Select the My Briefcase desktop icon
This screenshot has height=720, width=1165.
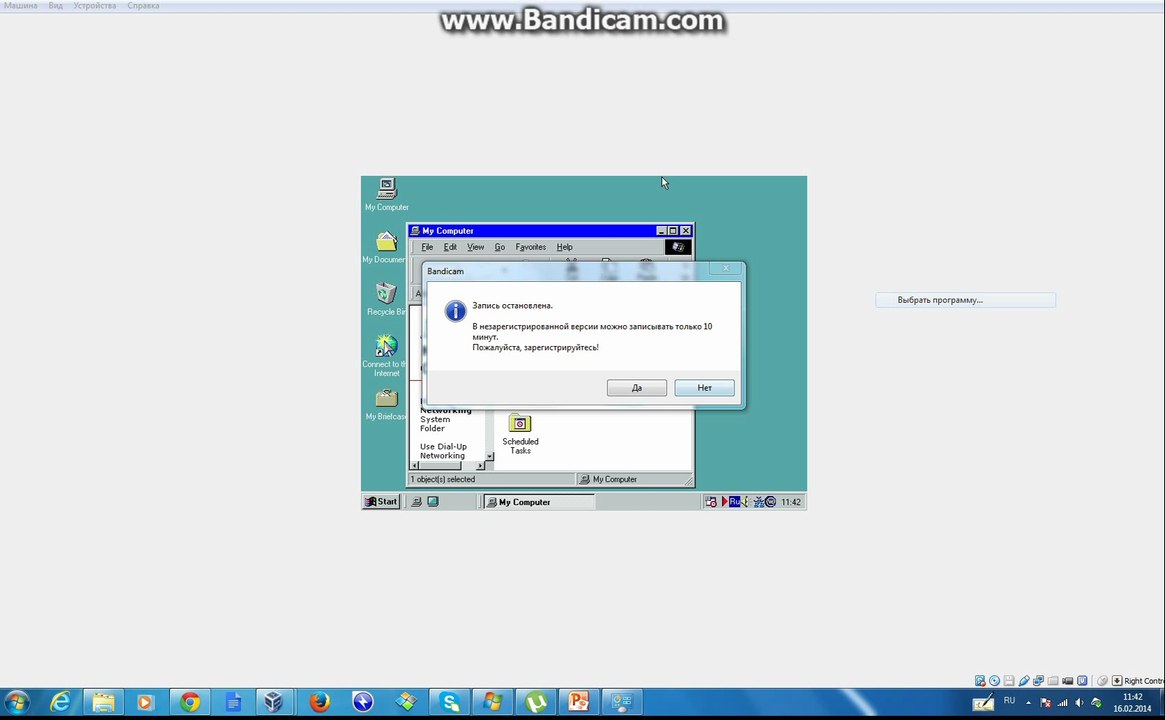(386, 405)
